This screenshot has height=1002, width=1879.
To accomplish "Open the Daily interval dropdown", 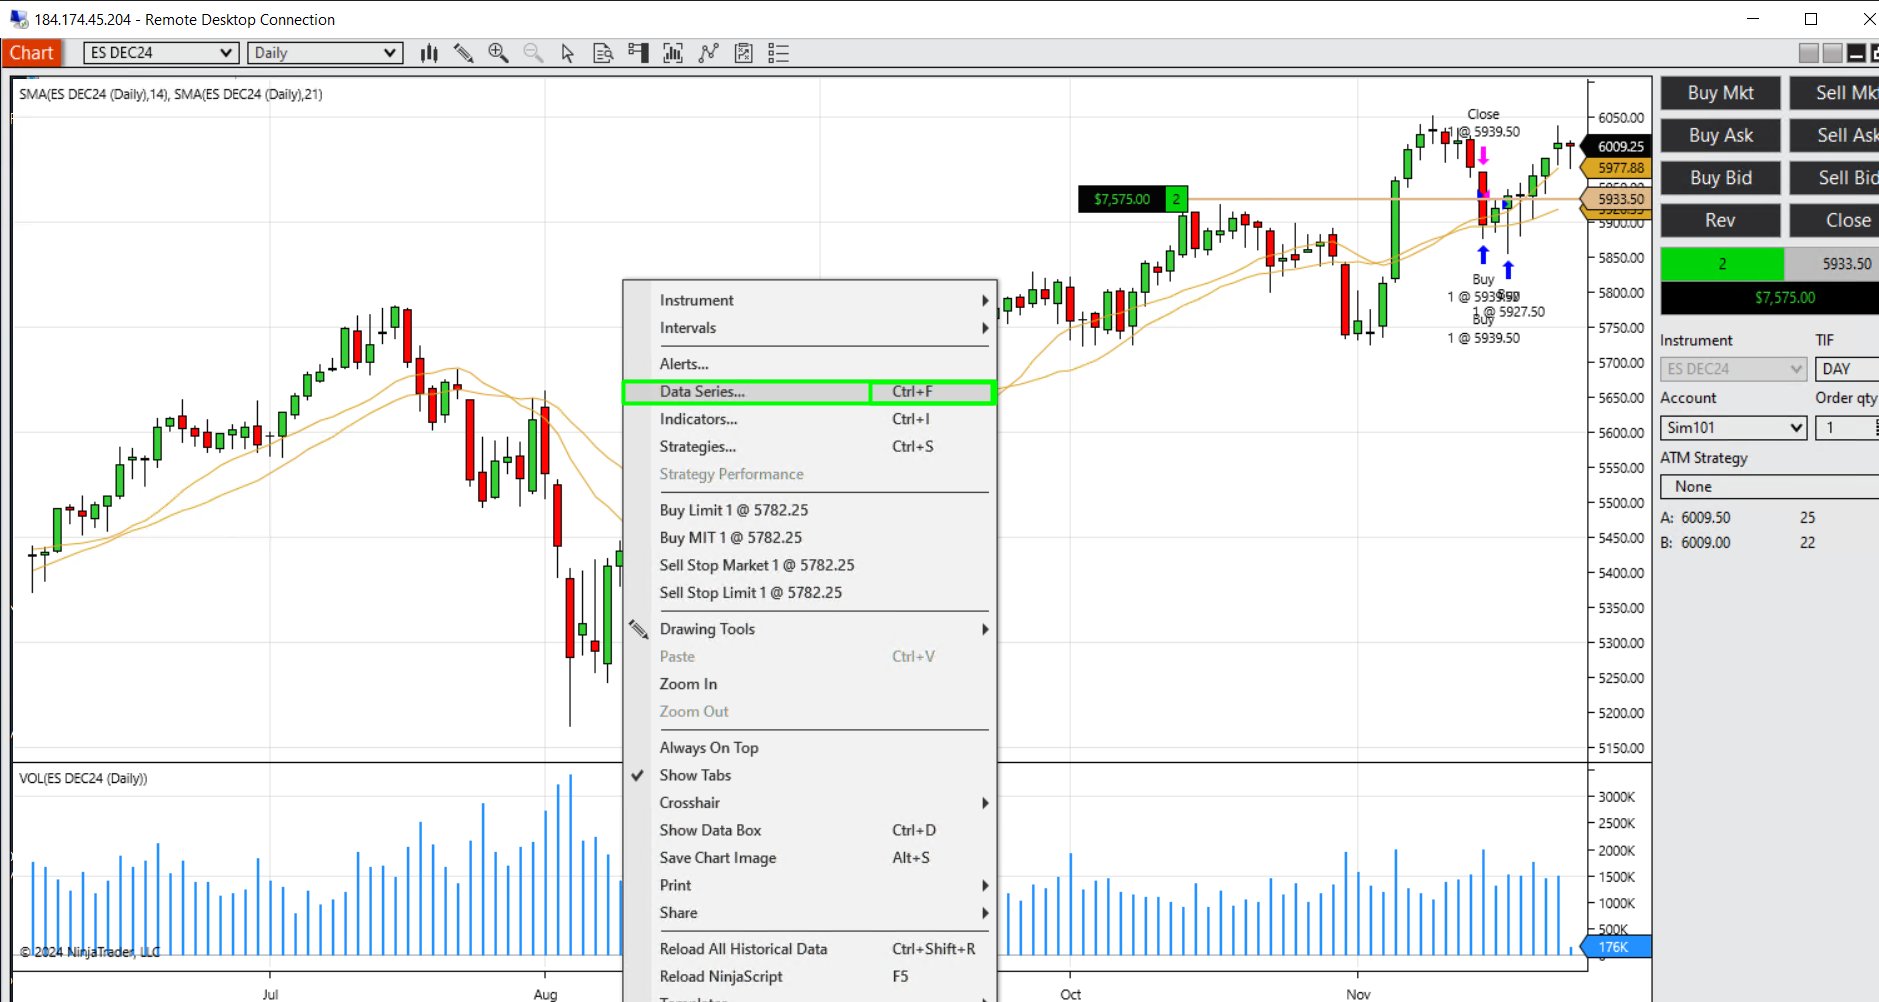I will click(x=324, y=52).
